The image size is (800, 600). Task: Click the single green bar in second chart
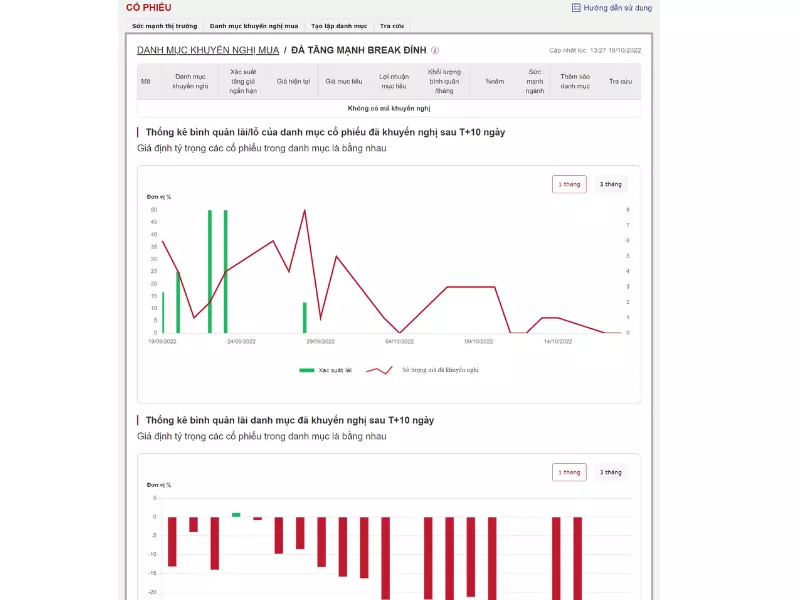(x=236, y=515)
